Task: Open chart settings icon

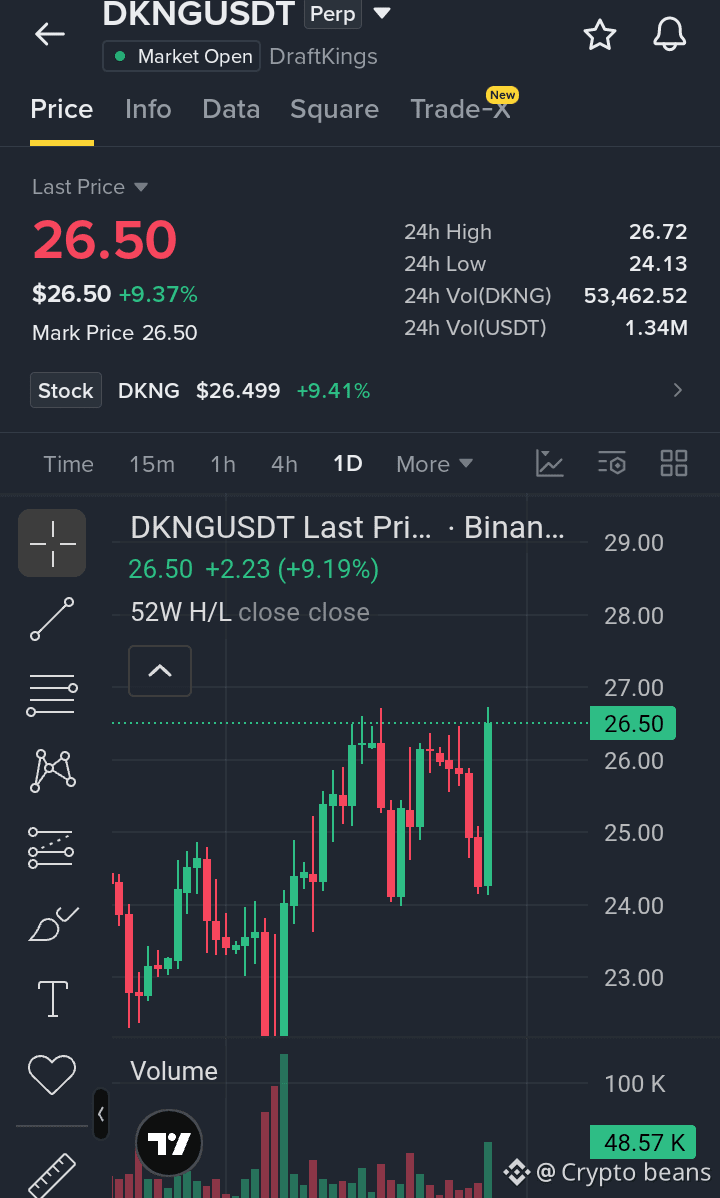Action: point(612,464)
